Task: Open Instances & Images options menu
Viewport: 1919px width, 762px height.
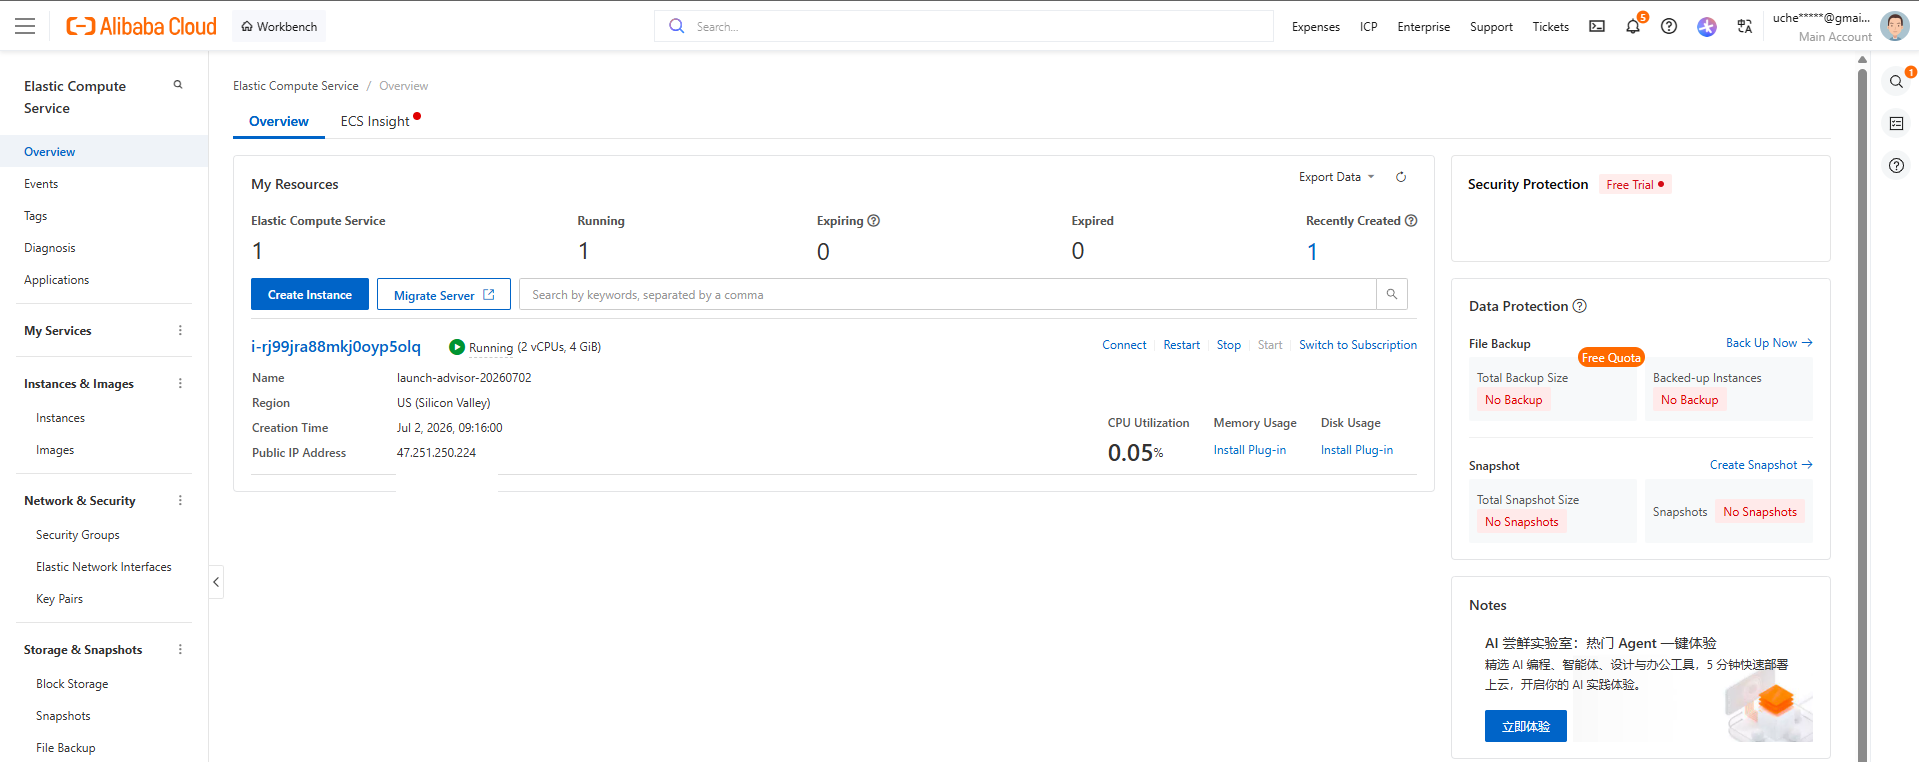Action: pyautogui.click(x=180, y=384)
